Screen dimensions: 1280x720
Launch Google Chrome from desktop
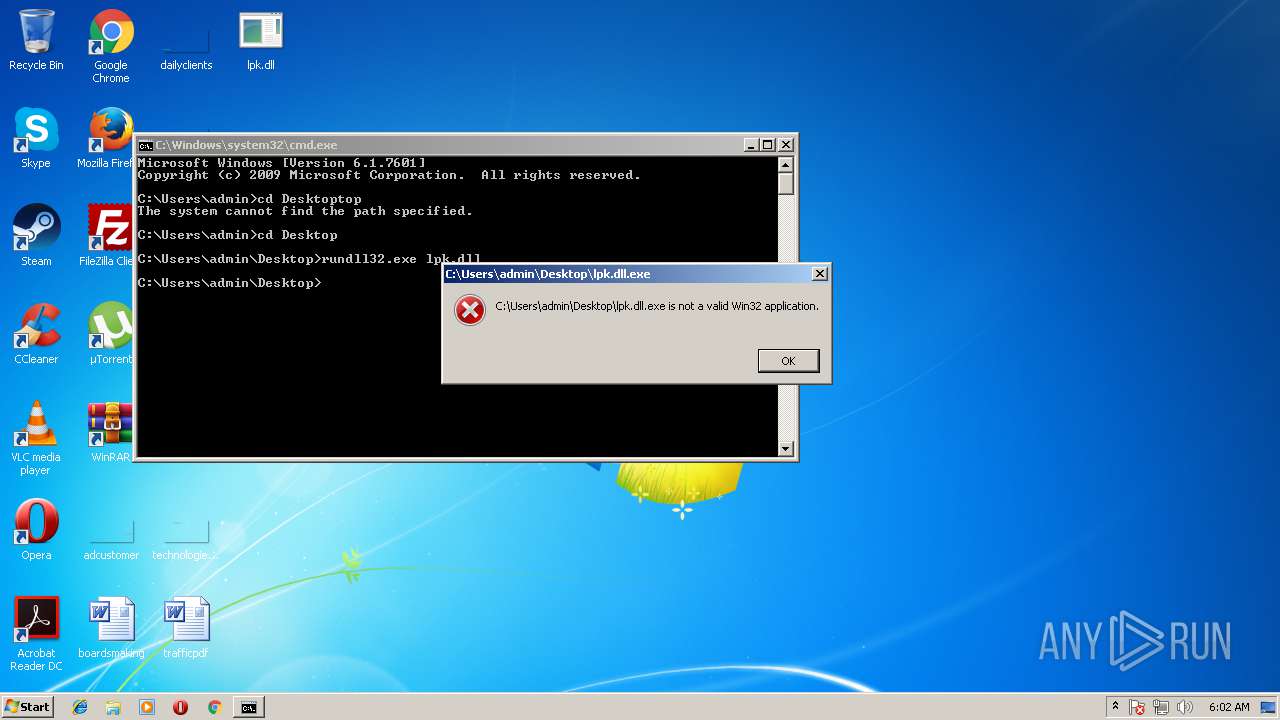click(x=111, y=46)
